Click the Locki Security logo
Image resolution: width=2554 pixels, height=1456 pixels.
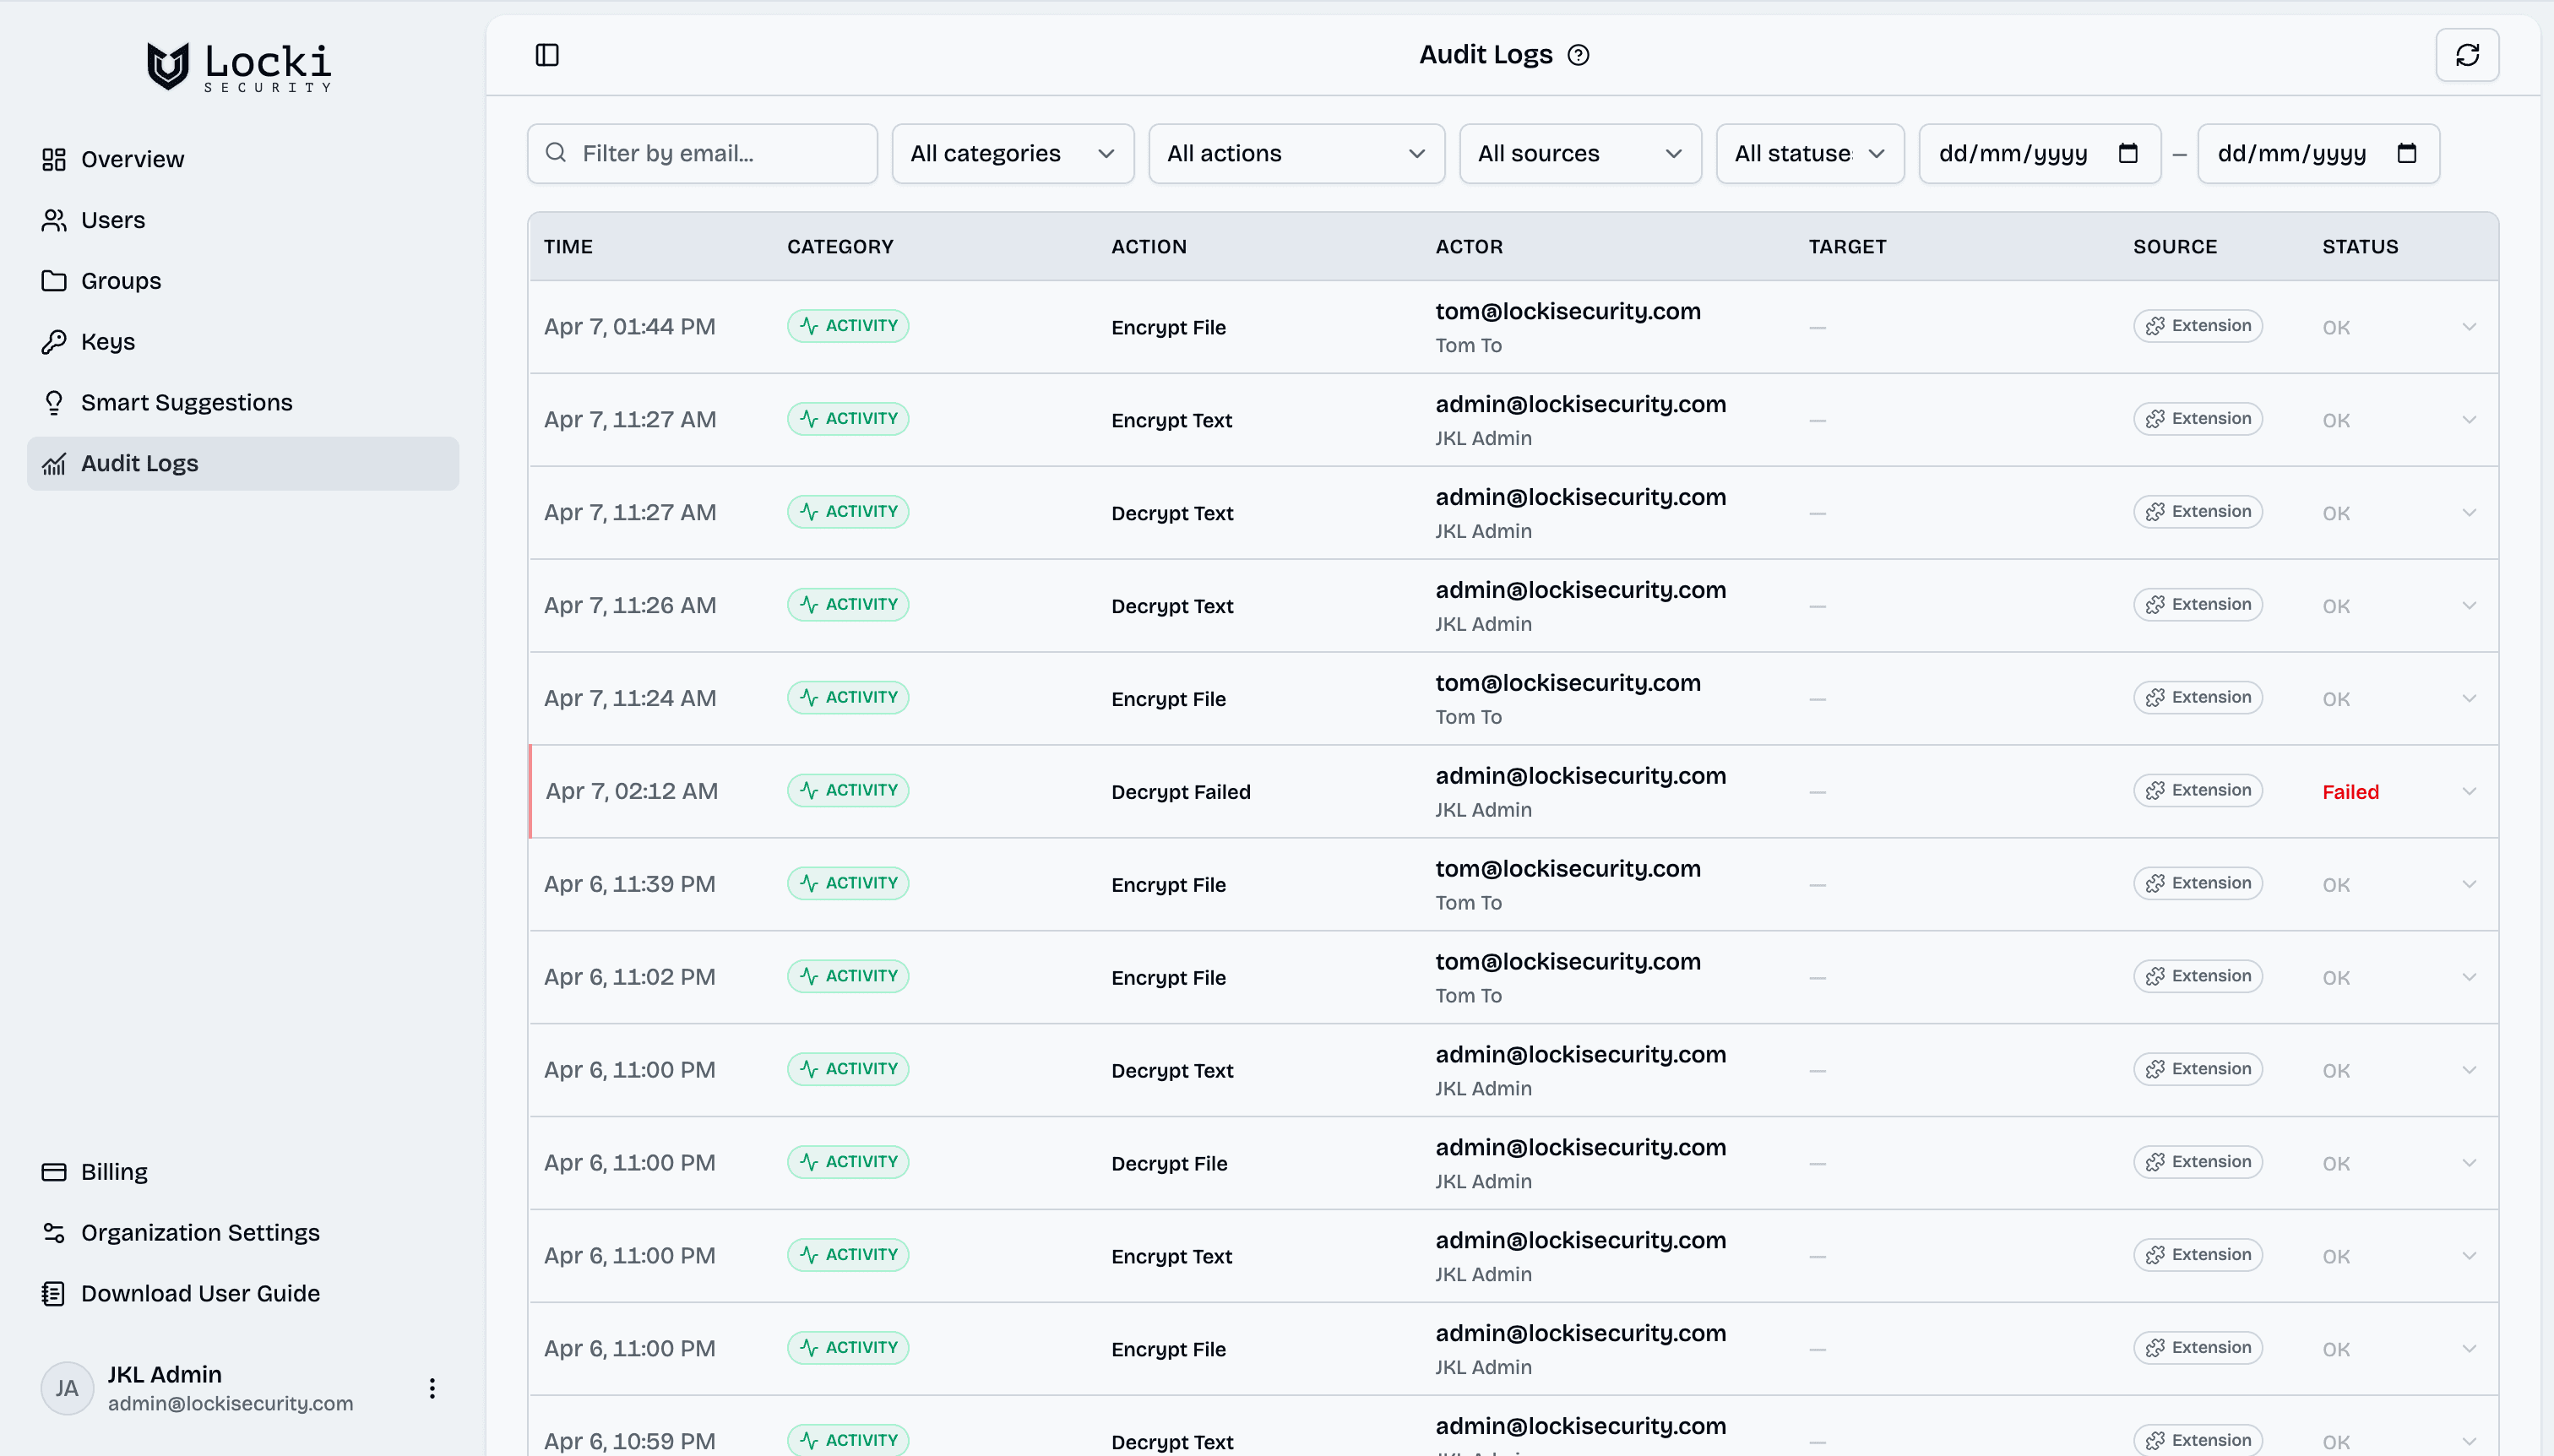coord(239,67)
